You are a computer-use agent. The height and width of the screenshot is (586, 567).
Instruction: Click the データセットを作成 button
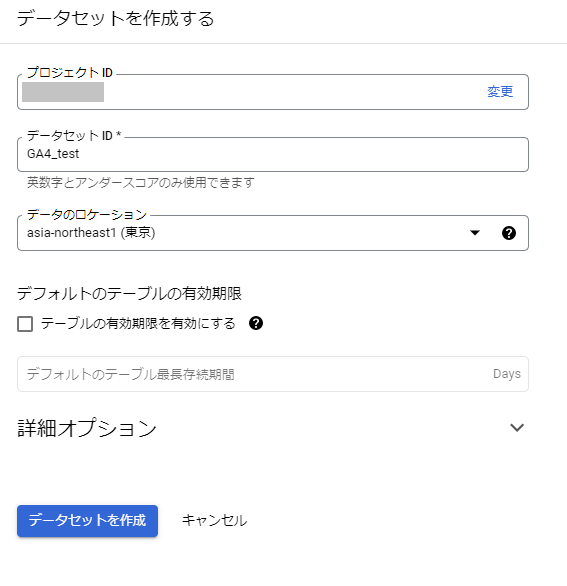[87, 521]
